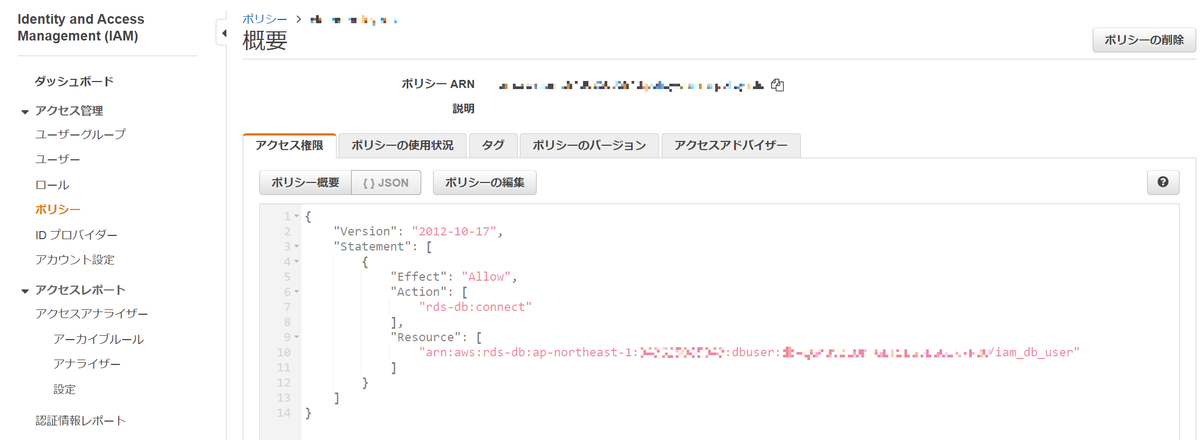Open ダッシュボード in the sidebar
1200x440 pixels.
click(x=74, y=81)
